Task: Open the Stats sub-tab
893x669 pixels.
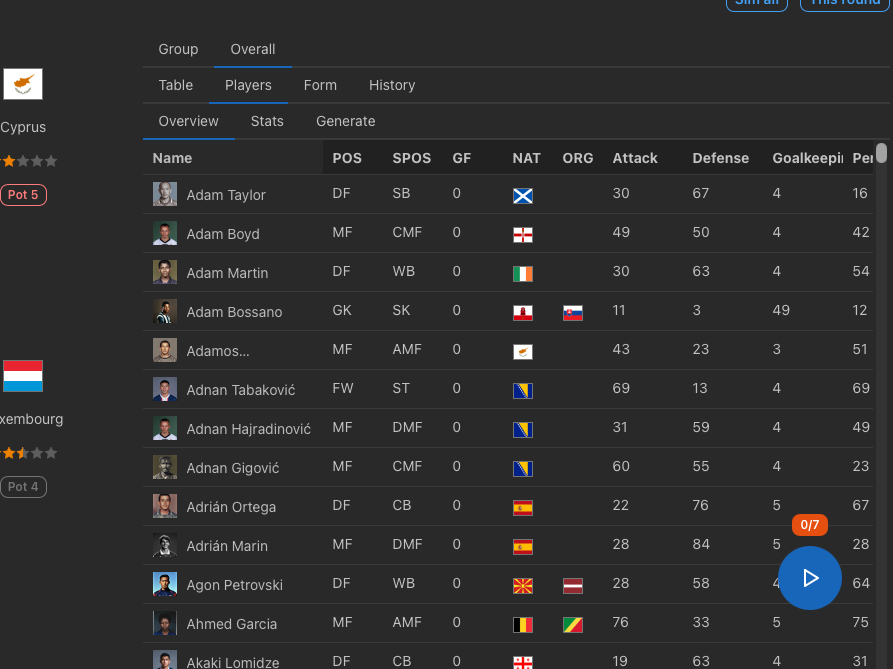Action: (x=267, y=121)
